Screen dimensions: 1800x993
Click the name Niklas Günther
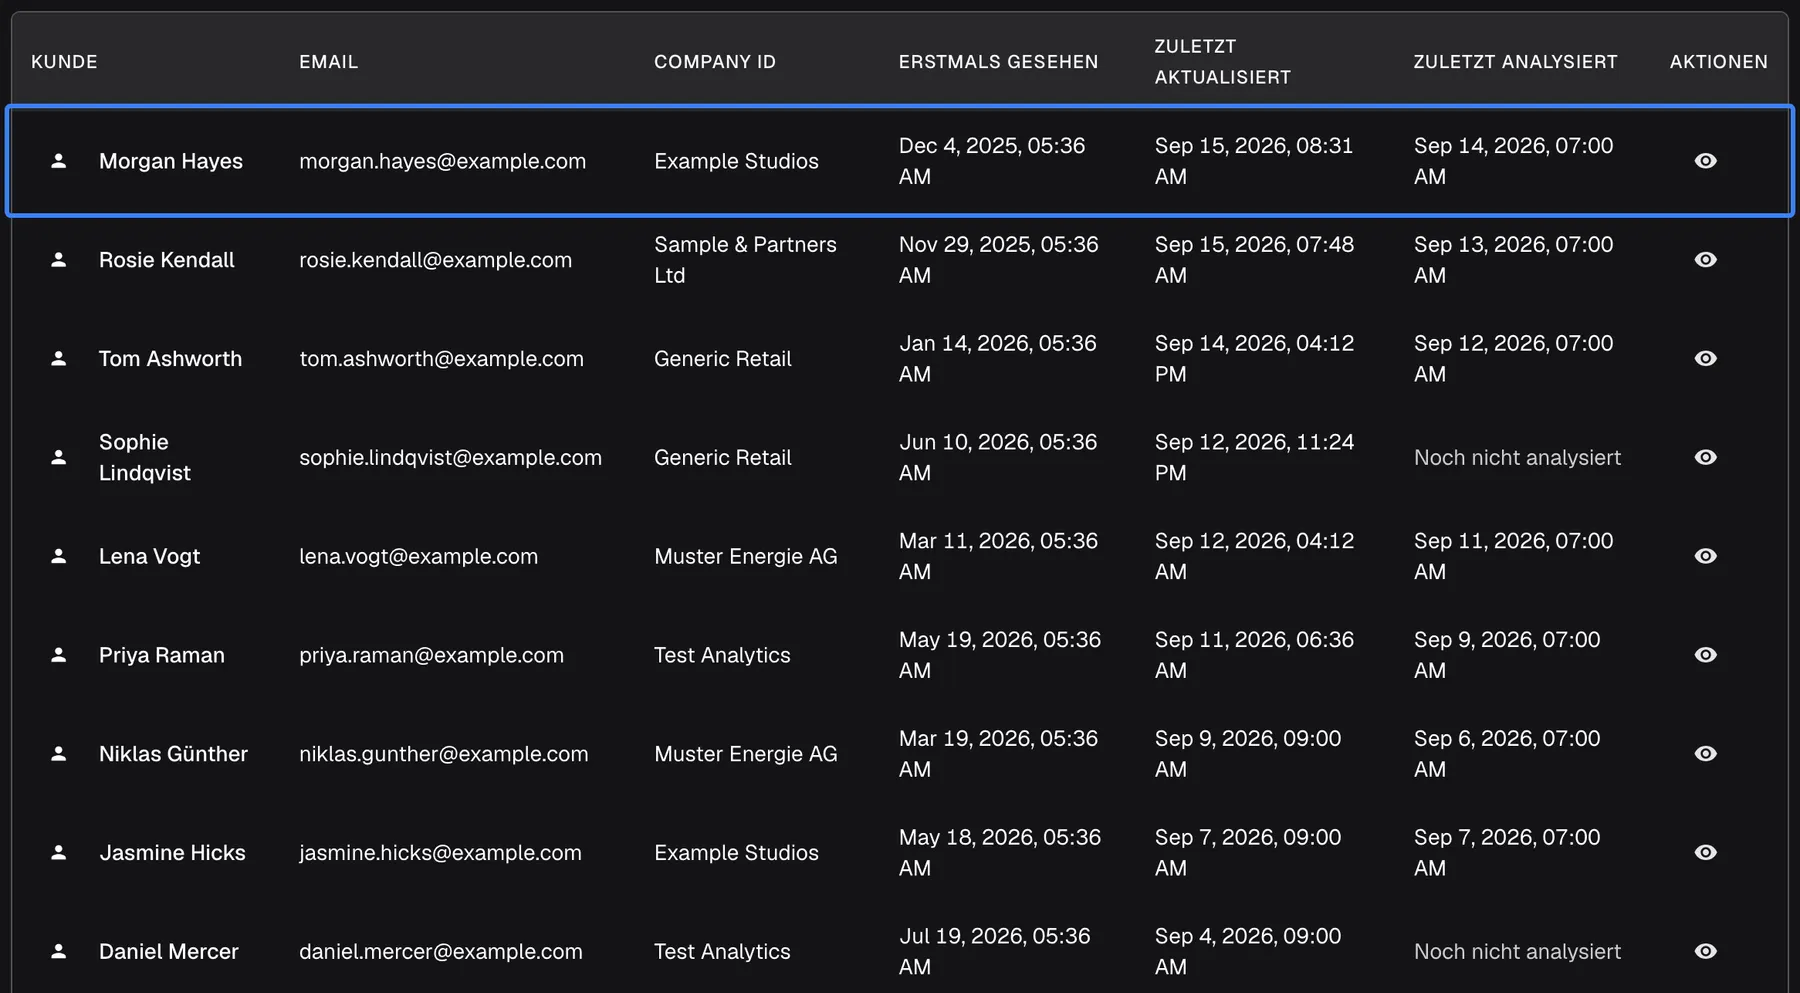click(x=173, y=754)
